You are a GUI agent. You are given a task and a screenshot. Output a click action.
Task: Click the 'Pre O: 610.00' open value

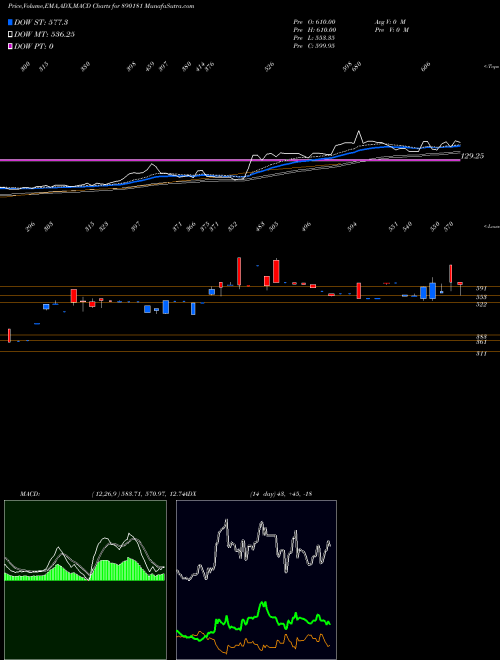(314, 22)
